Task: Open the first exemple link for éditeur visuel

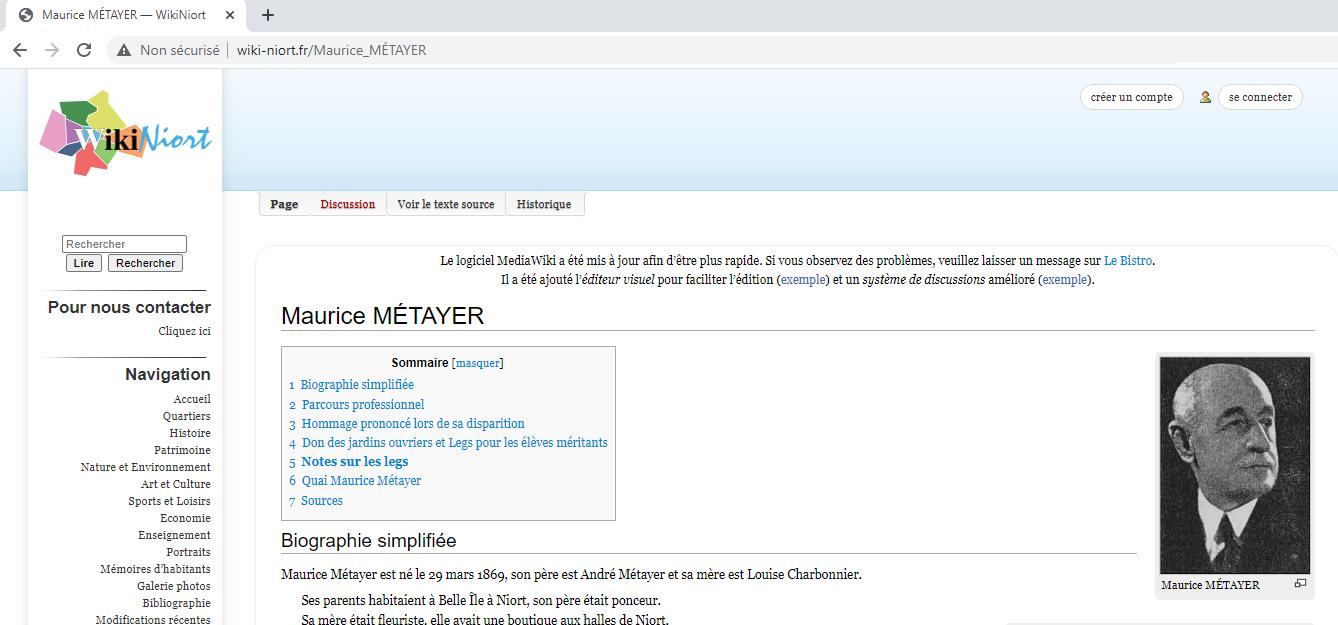Action: [x=803, y=280]
